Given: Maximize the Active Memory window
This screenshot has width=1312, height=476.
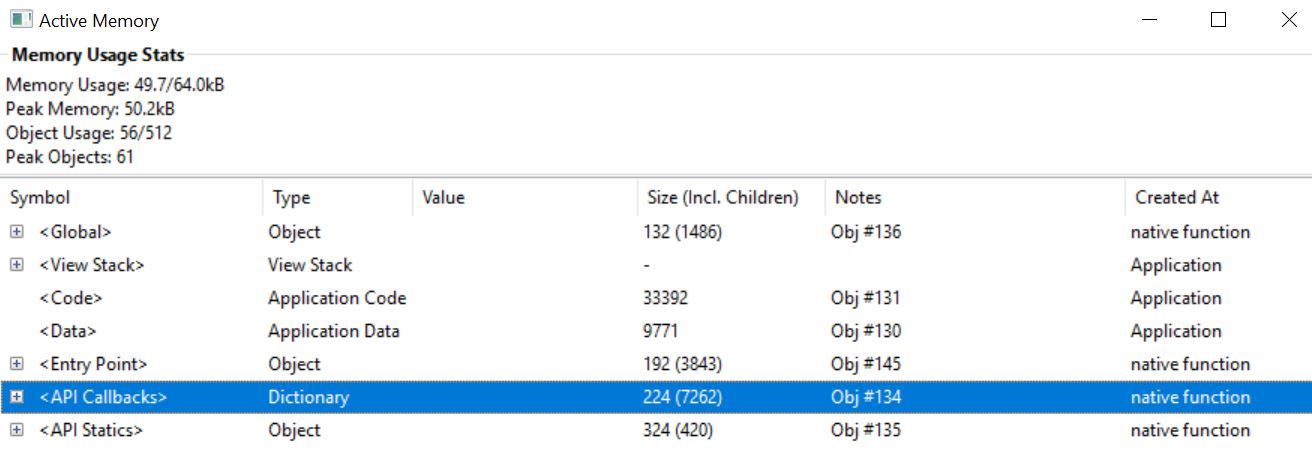Looking at the screenshot, I should [1218, 20].
